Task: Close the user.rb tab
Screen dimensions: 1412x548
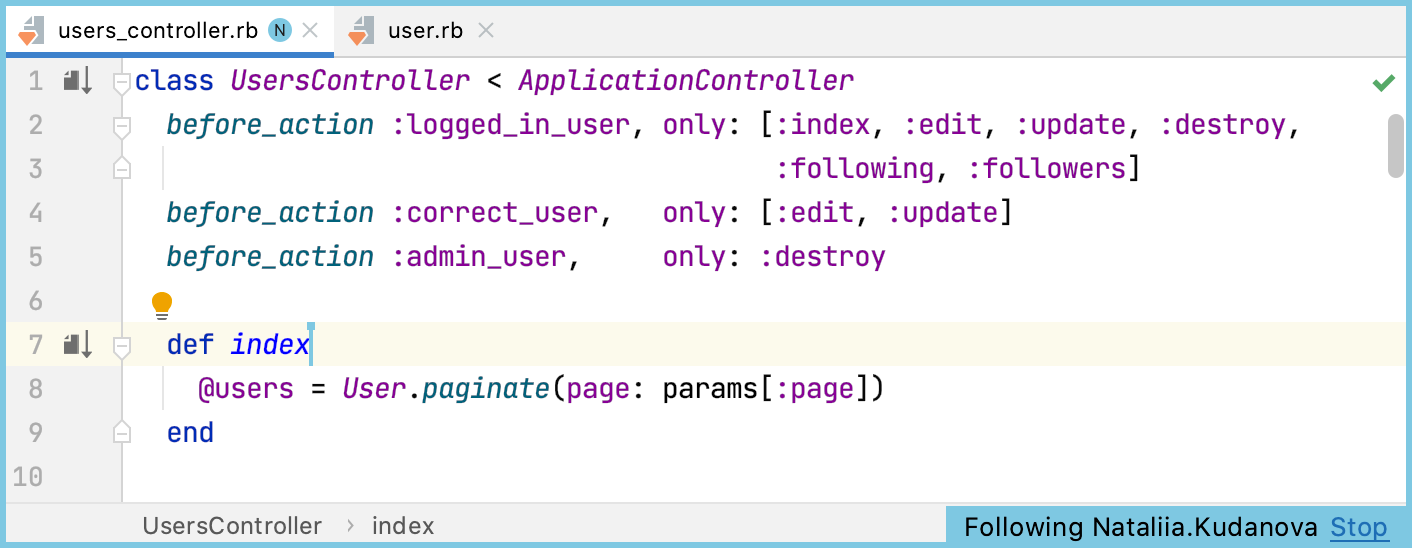Action: click(x=486, y=31)
